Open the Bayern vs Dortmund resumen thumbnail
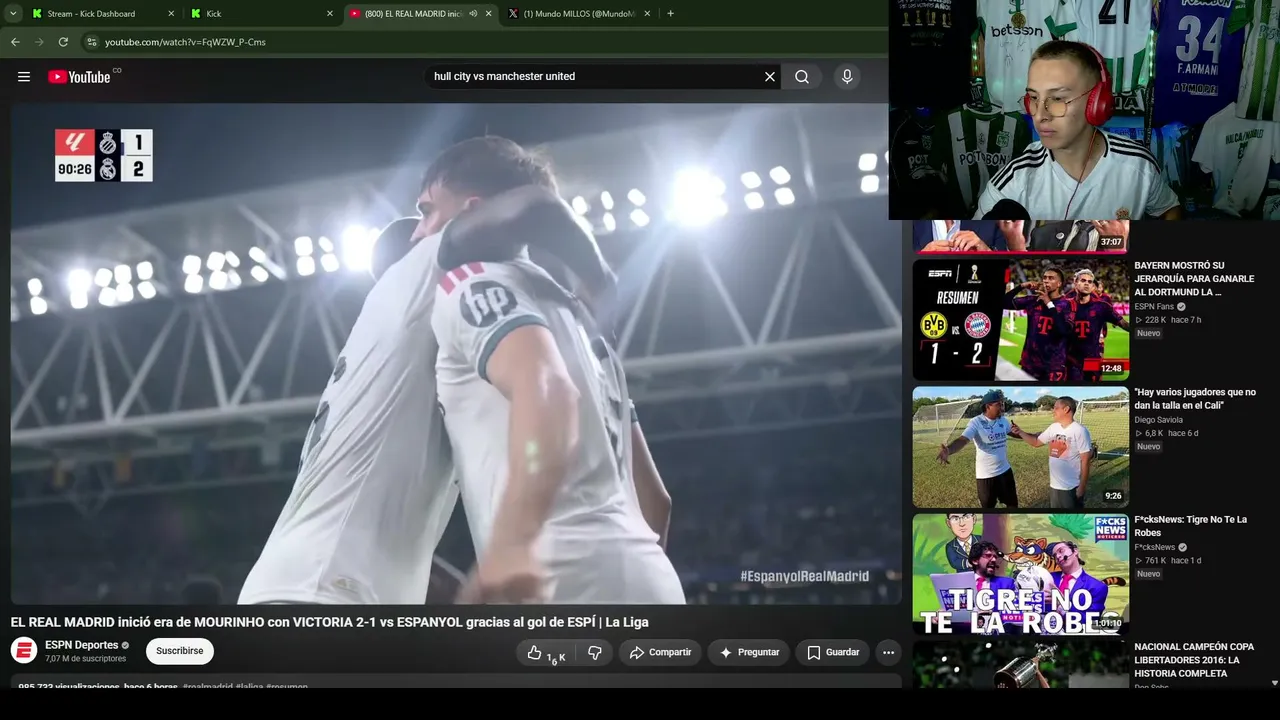 (1021, 320)
